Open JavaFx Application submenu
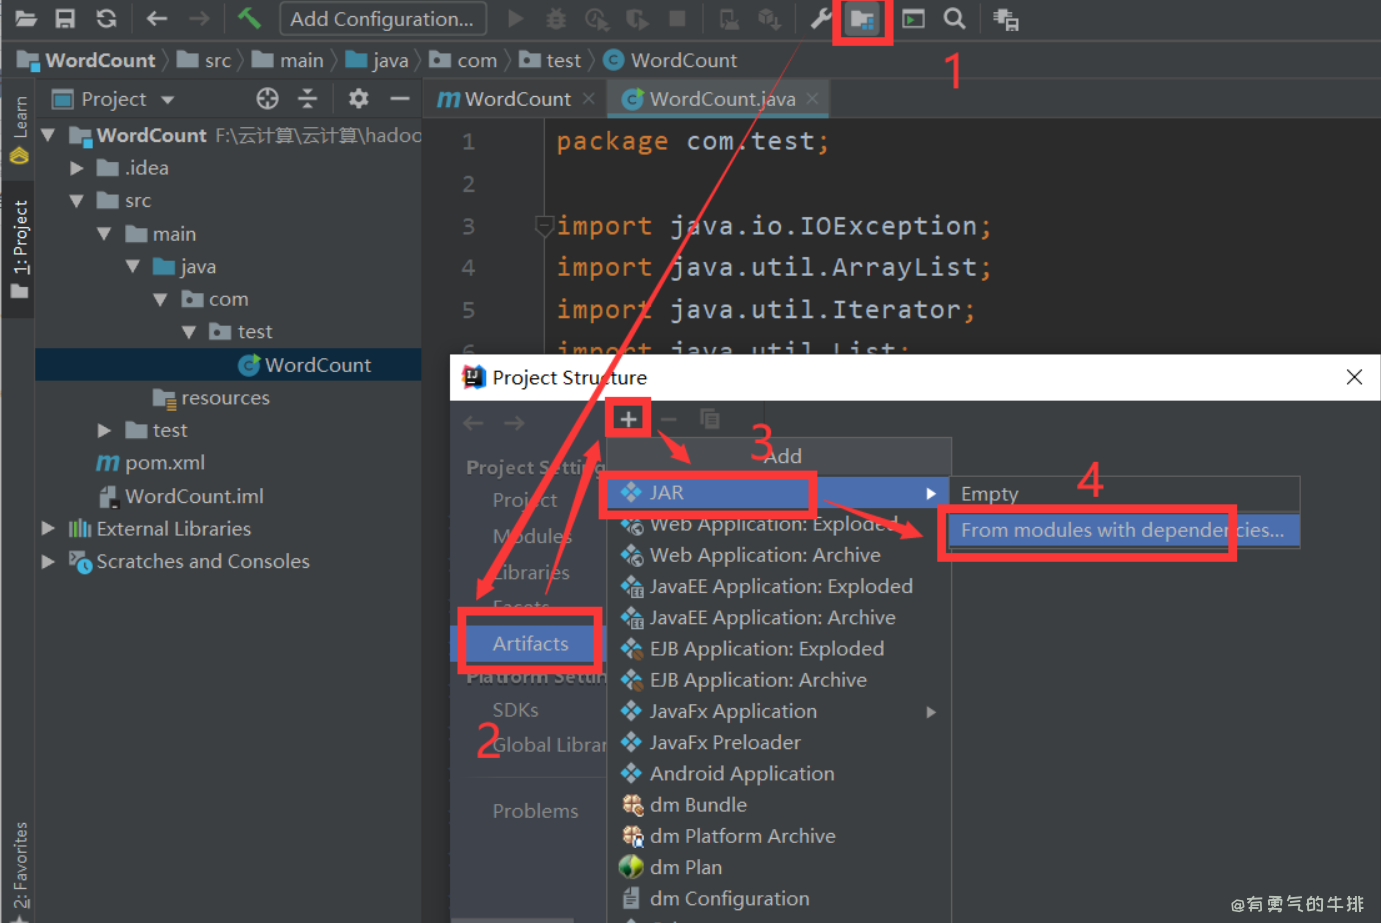This screenshot has width=1381, height=923. [x=777, y=711]
